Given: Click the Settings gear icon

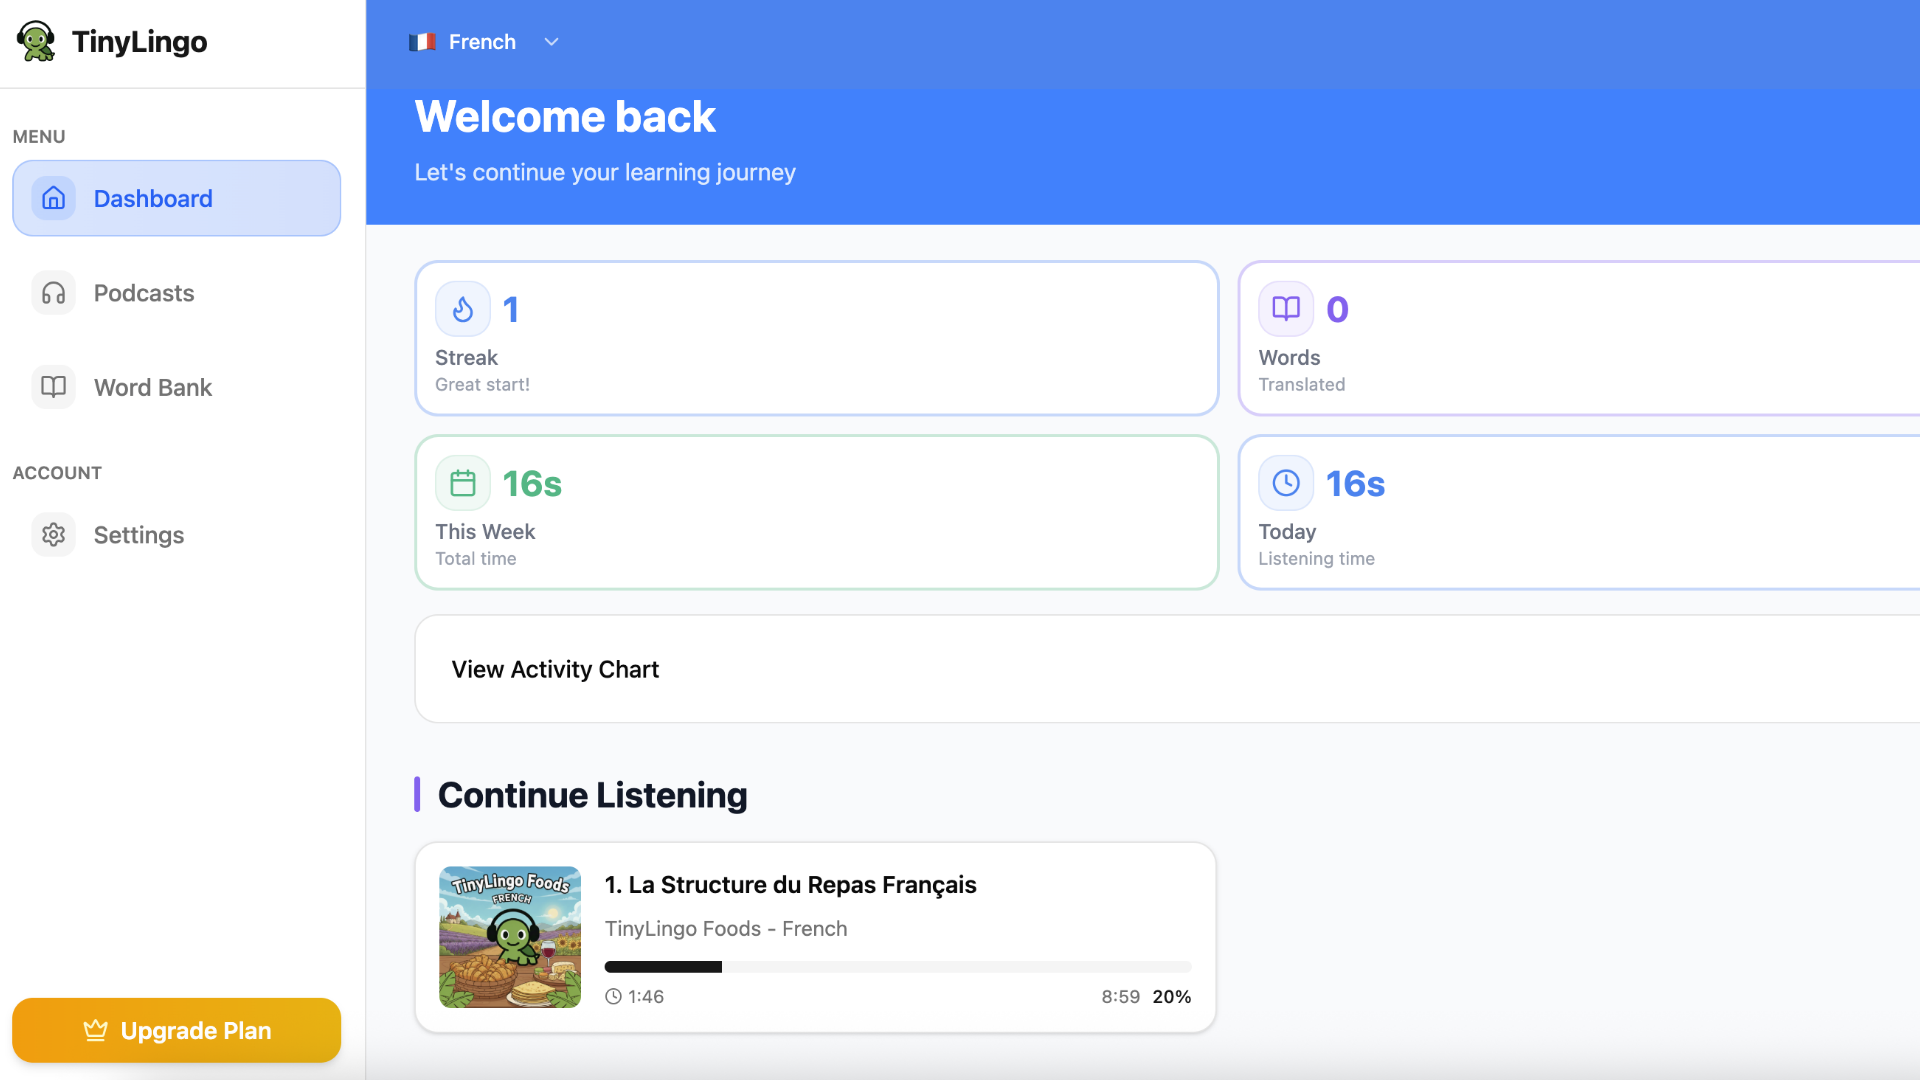Looking at the screenshot, I should click(53, 534).
